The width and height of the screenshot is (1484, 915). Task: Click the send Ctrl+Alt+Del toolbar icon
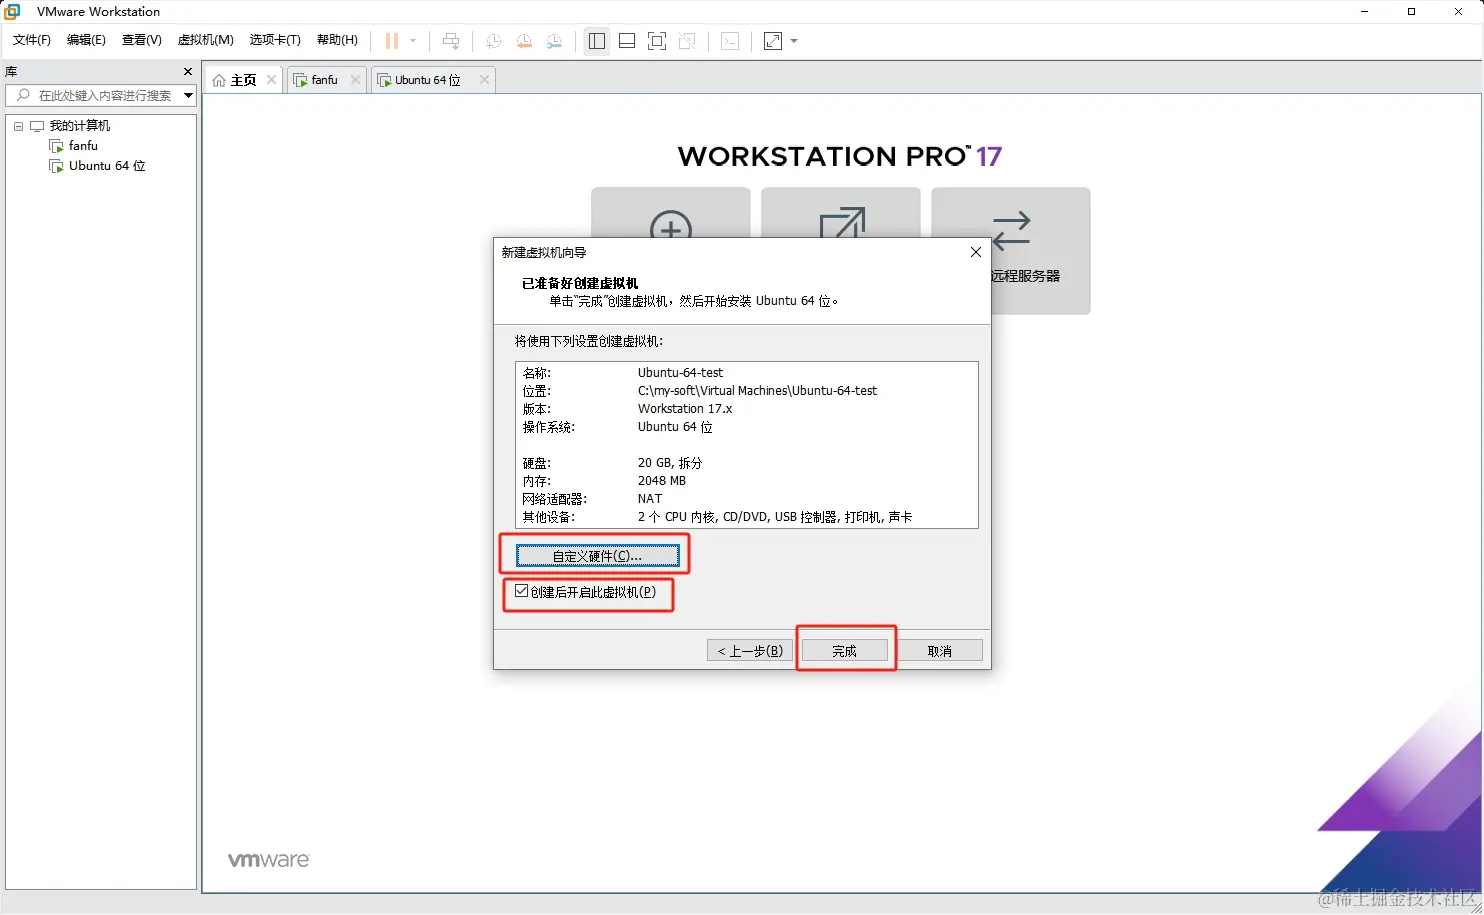click(x=451, y=41)
